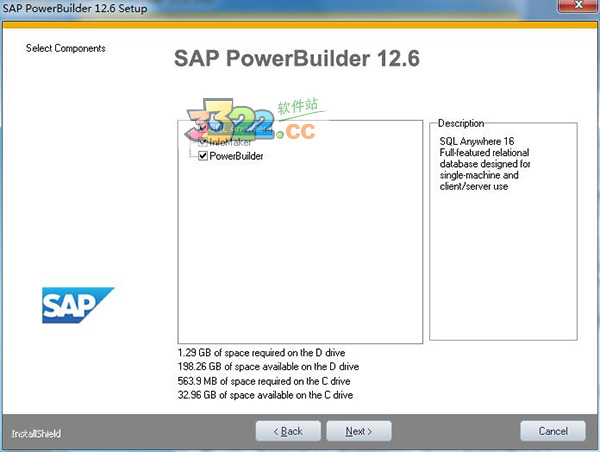
Task: Proceed with the Next button
Action: point(359,431)
